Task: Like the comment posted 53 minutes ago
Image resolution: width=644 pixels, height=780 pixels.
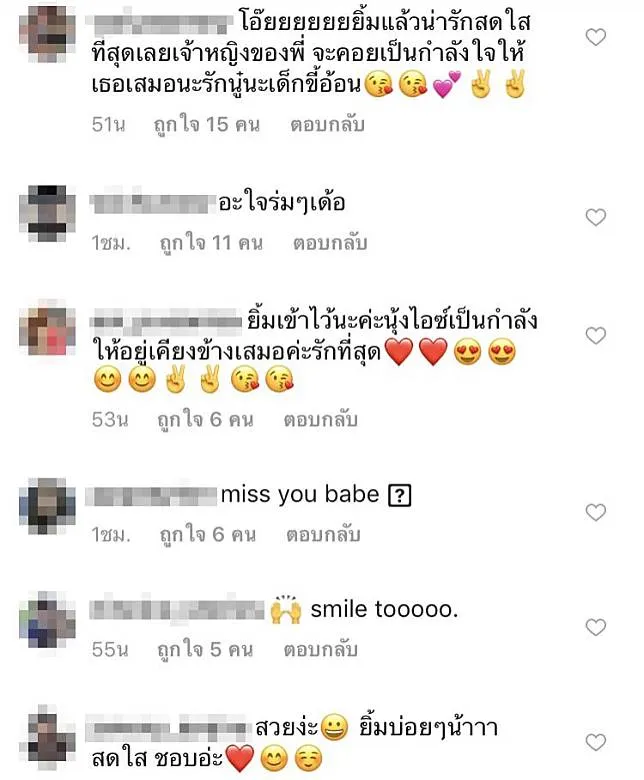Action: 595,336
